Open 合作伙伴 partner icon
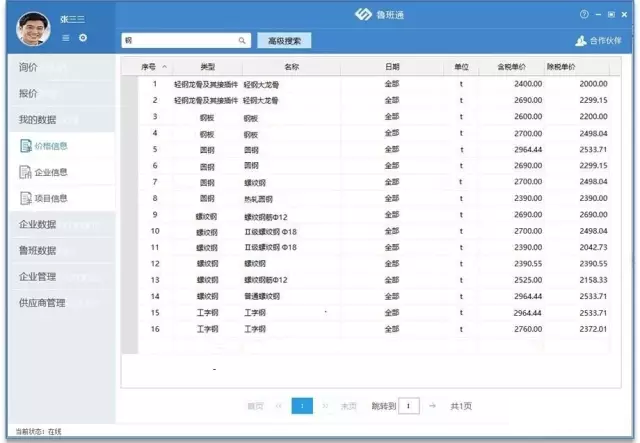The height and width of the screenshot is (443, 640). pyautogui.click(x=581, y=41)
